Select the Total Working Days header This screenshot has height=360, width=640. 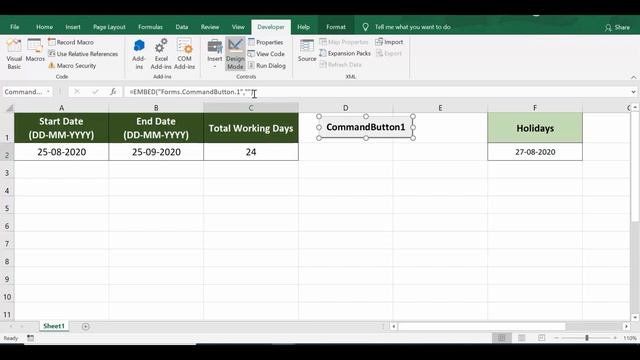coord(251,128)
